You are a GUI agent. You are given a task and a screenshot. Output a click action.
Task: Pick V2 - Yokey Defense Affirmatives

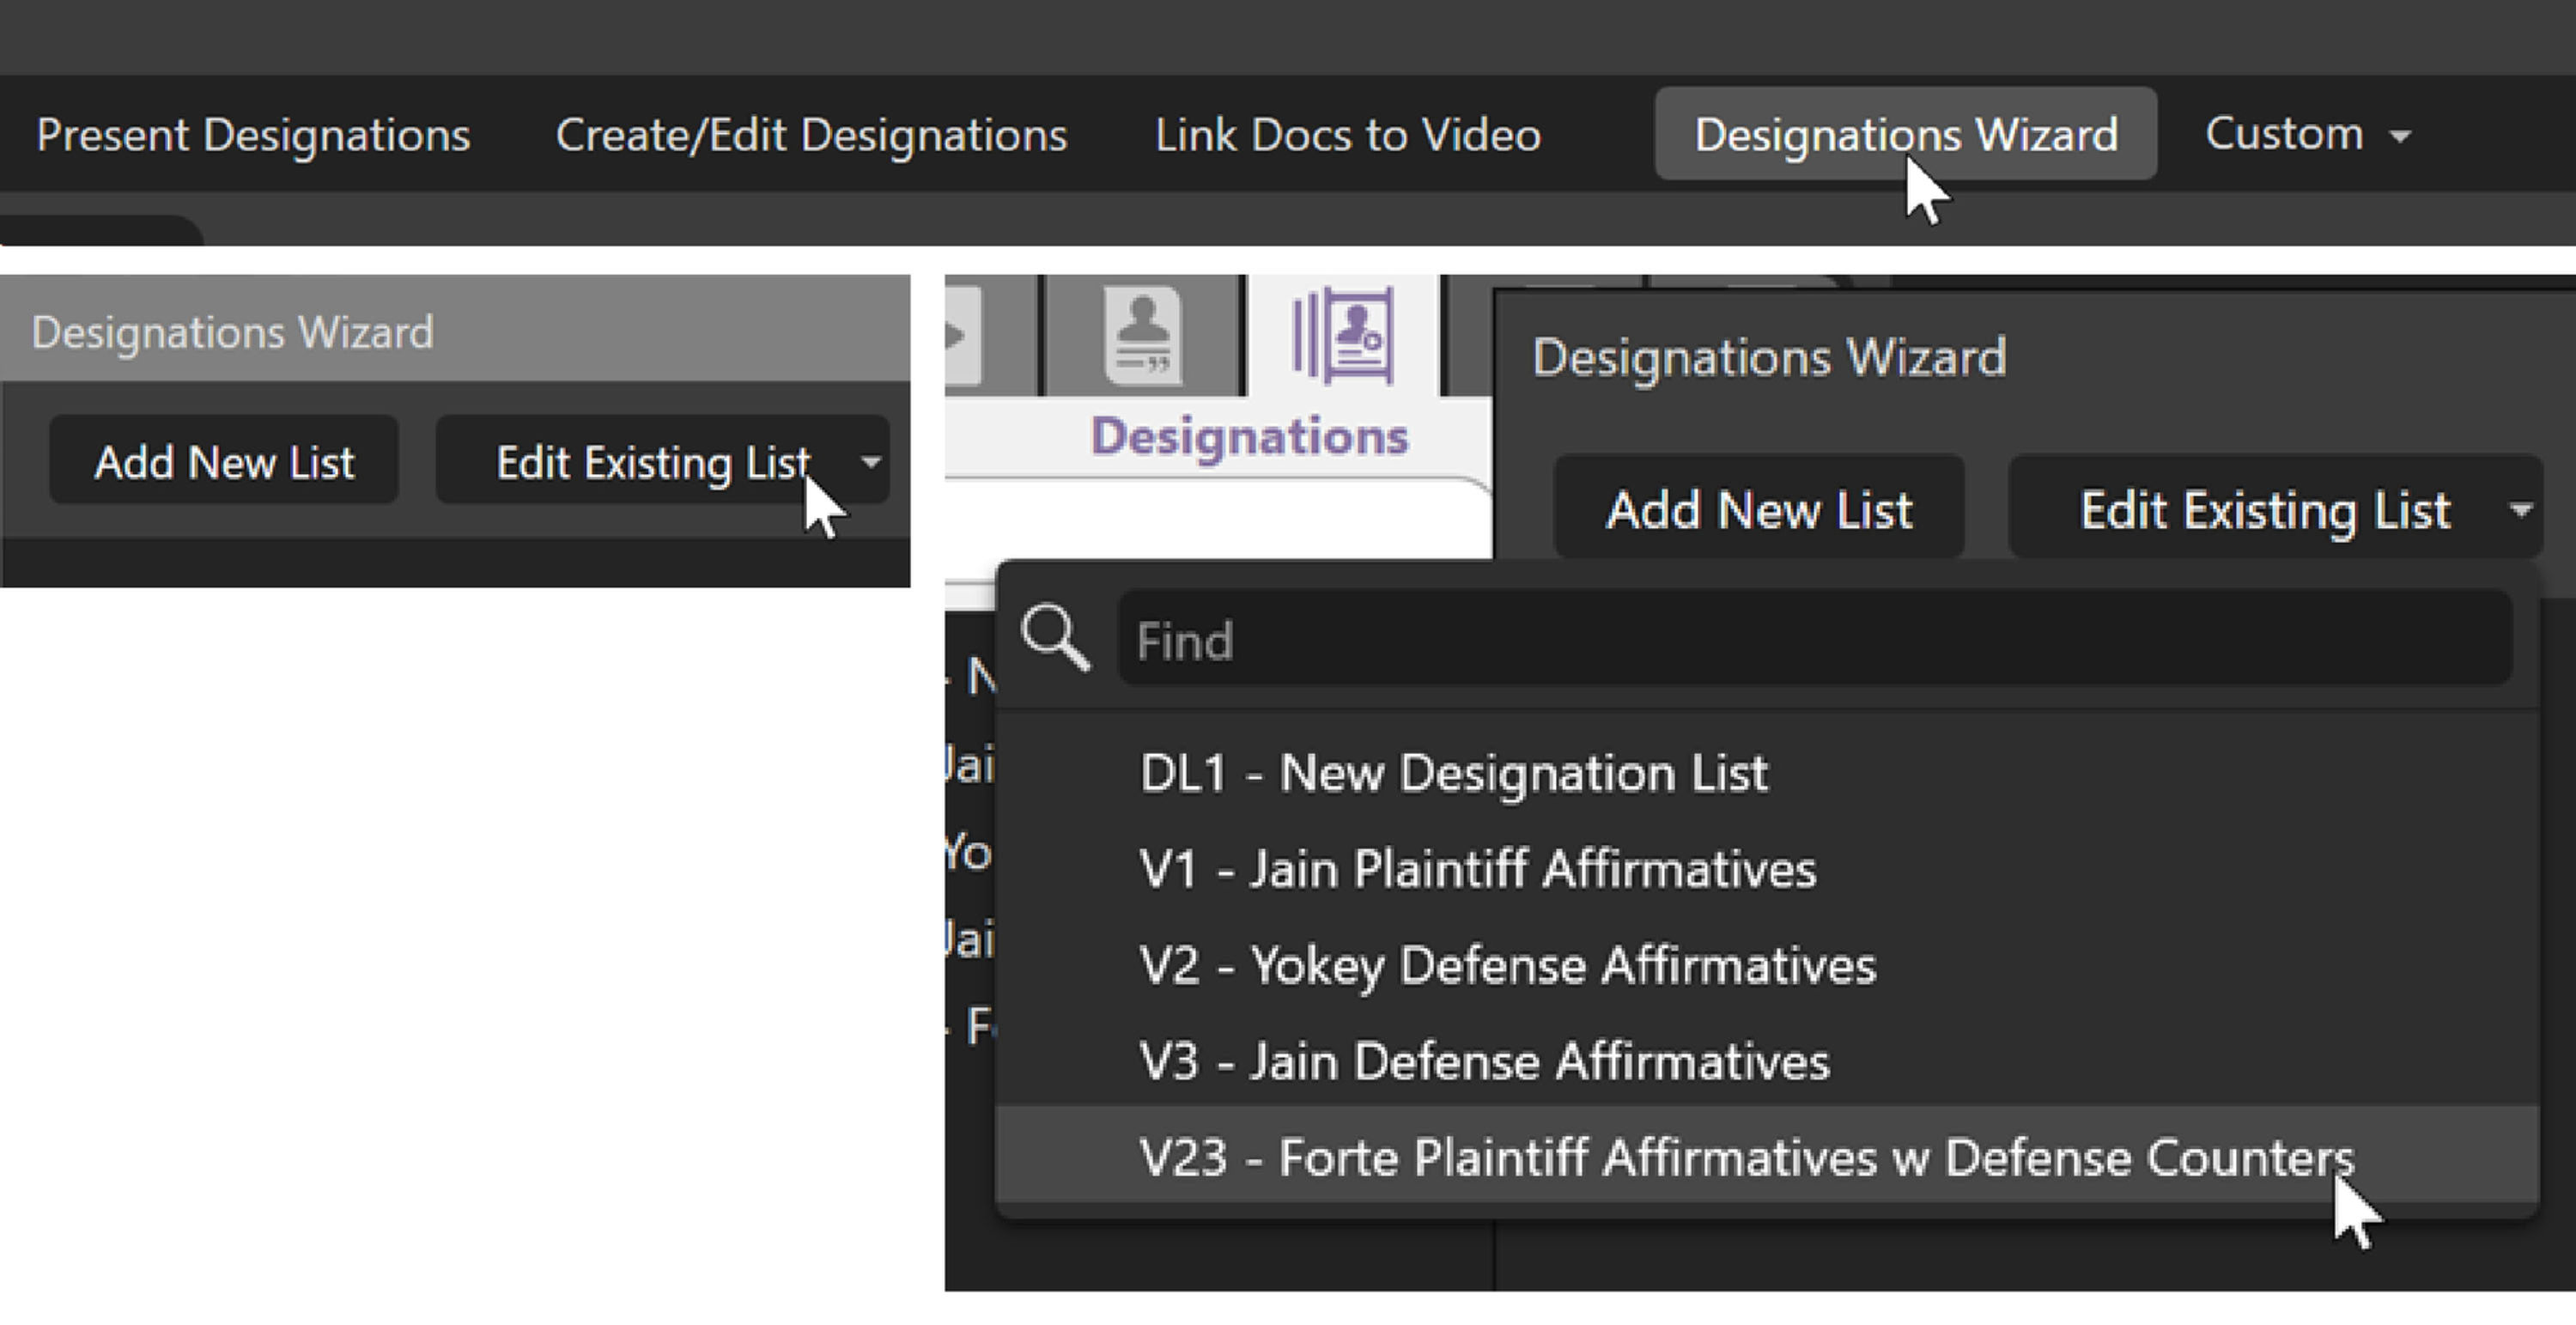click(1507, 965)
